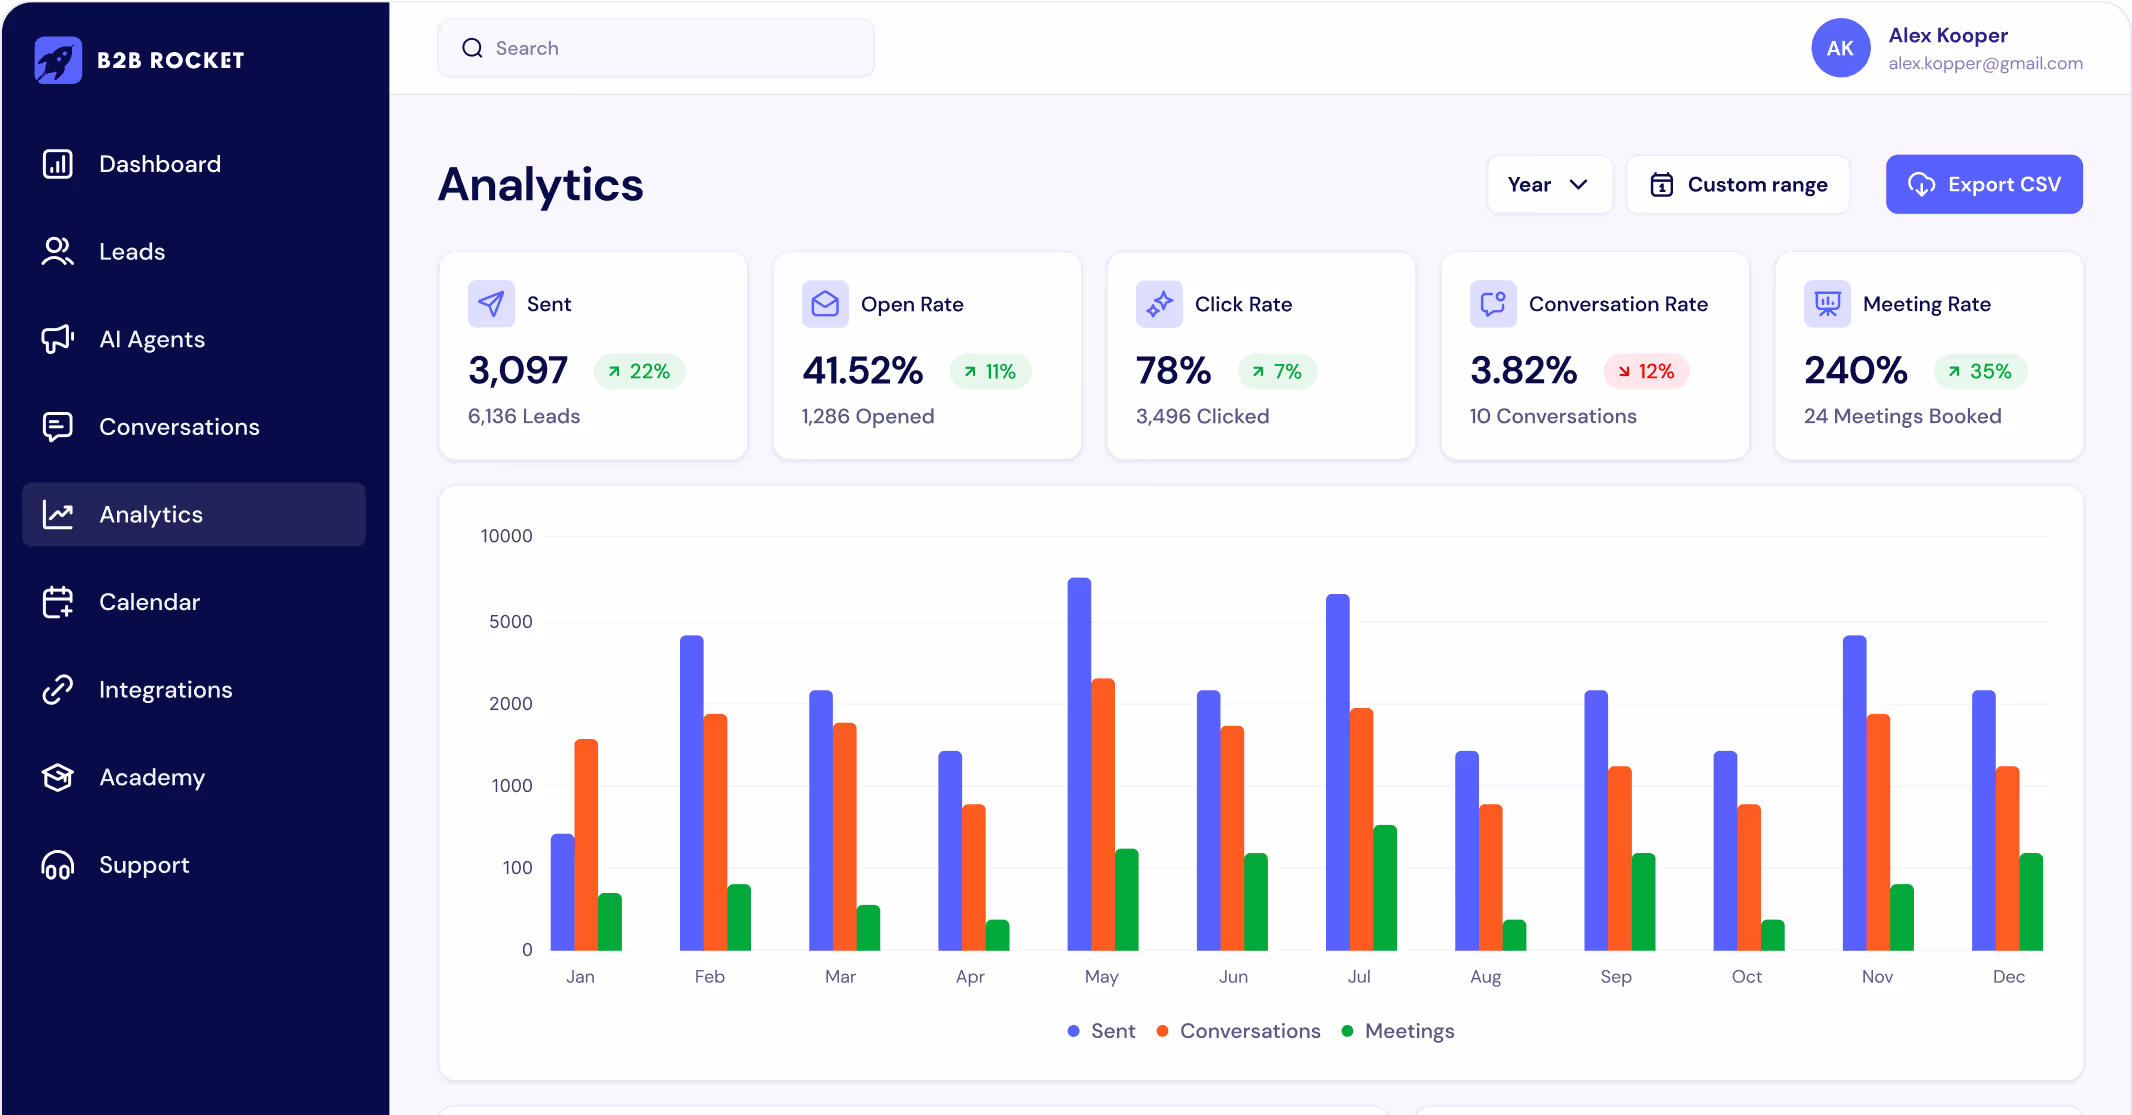Open the Calendar page

coord(194,602)
